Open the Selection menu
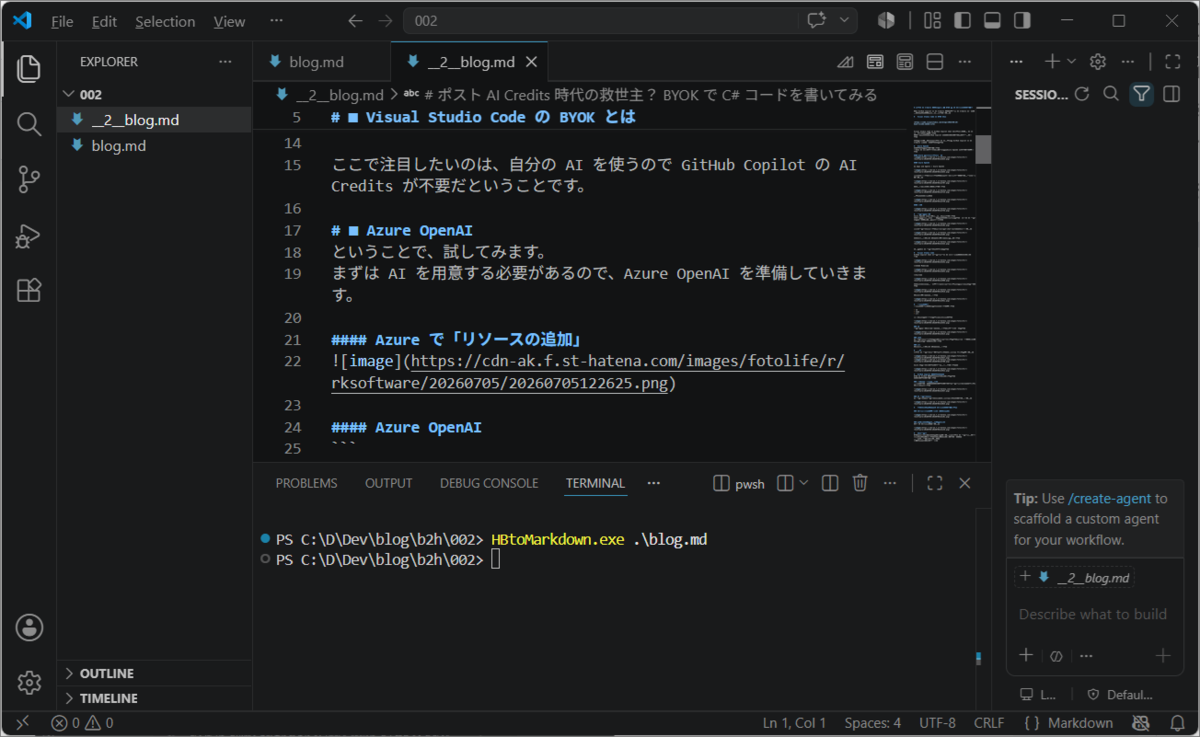Viewport: 1200px width, 737px height. pyautogui.click(x=165, y=21)
